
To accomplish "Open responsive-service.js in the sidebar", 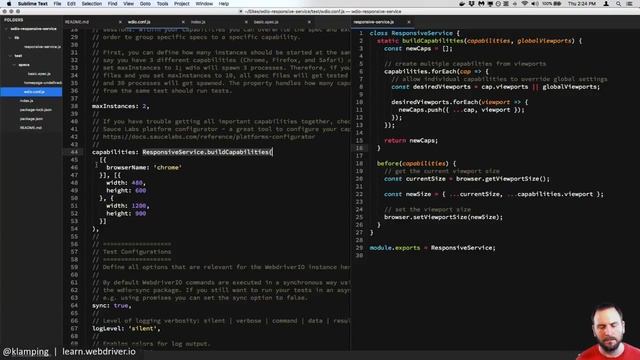I will [42, 47].
